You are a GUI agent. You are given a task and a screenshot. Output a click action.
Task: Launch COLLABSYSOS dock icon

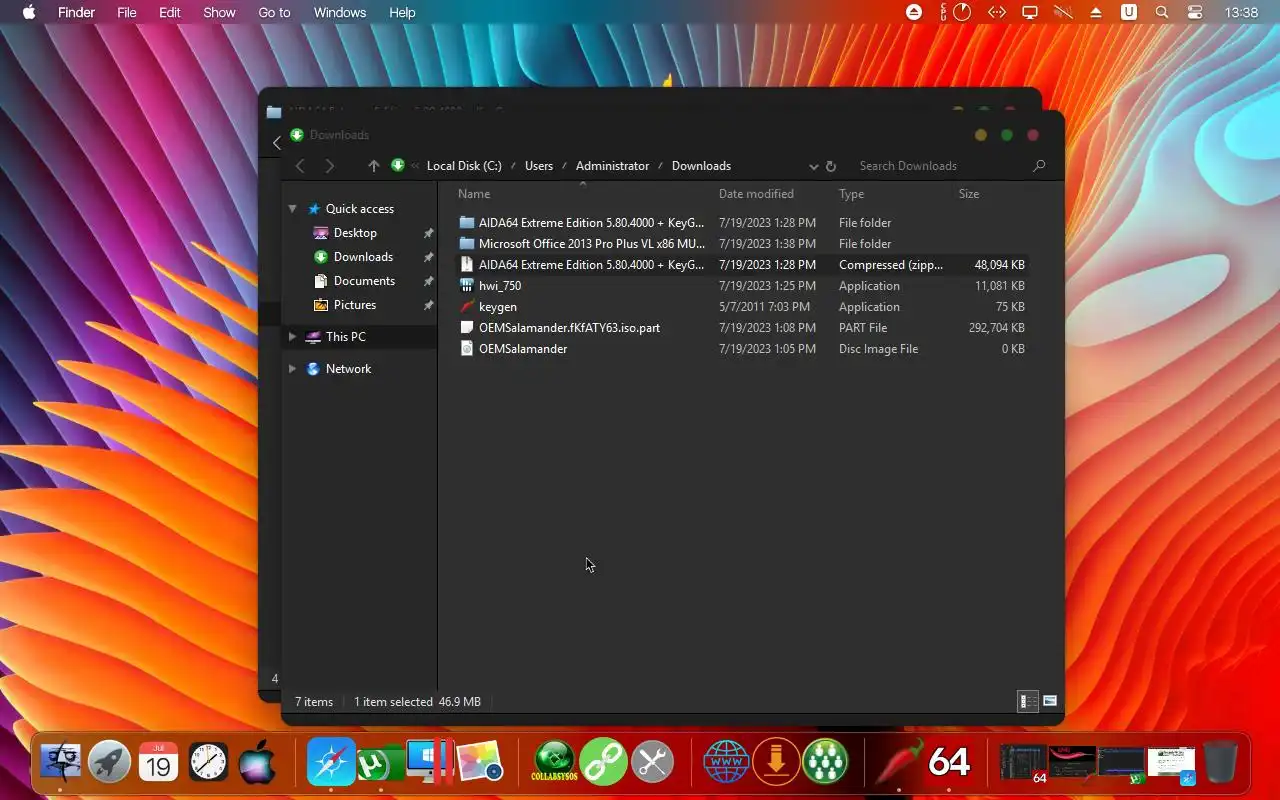pos(554,763)
